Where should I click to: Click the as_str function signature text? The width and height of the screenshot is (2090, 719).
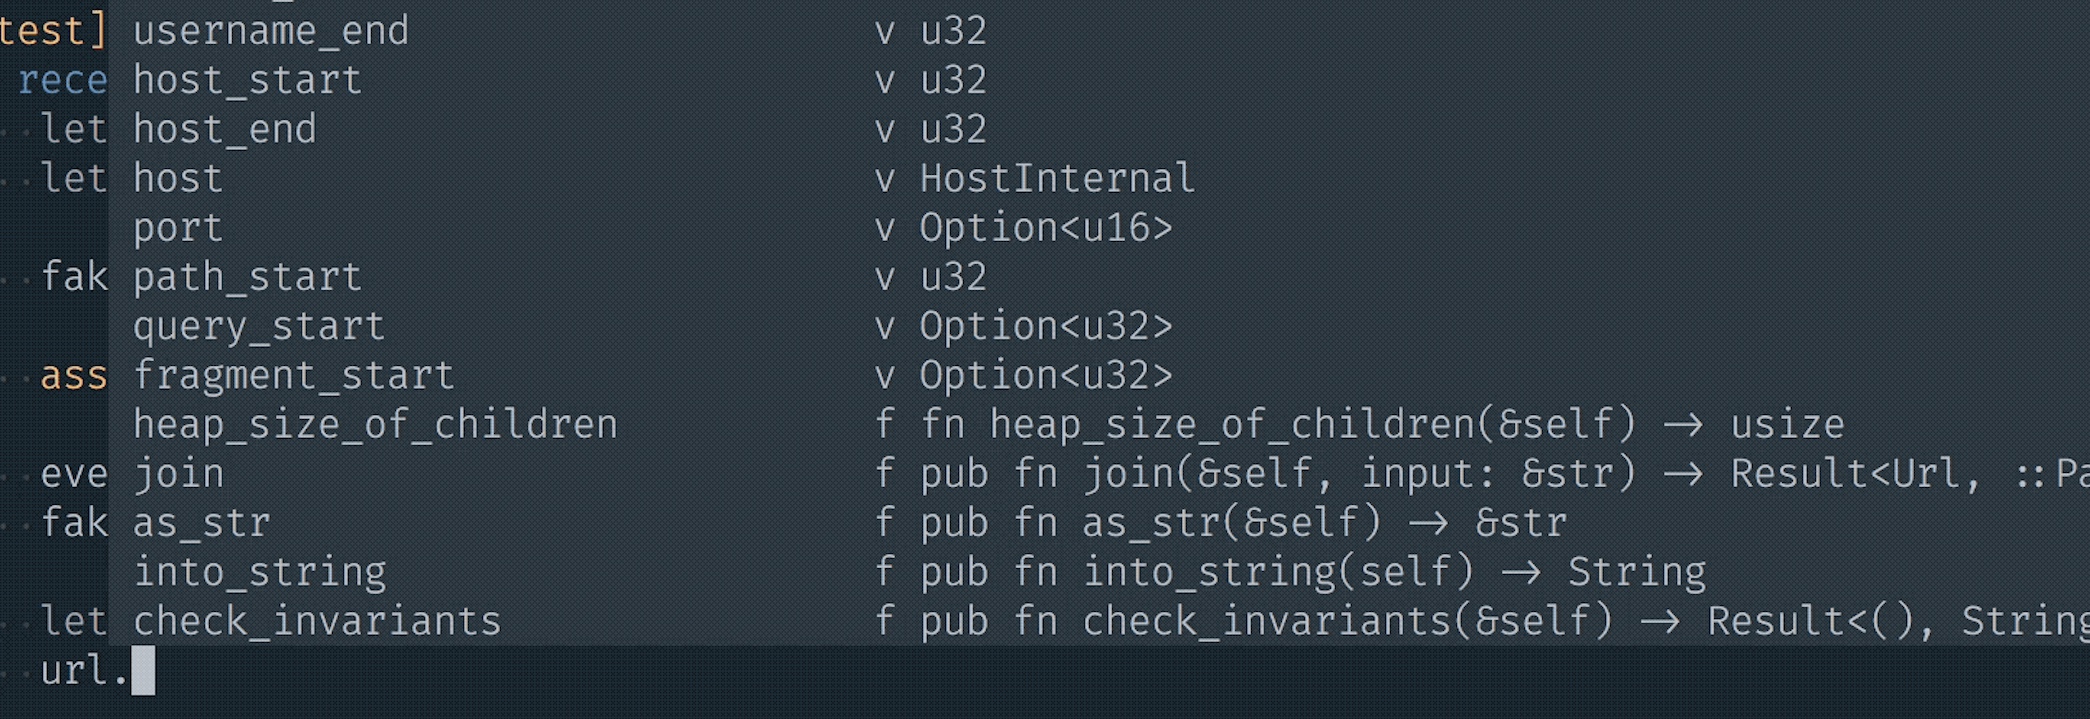(1243, 523)
